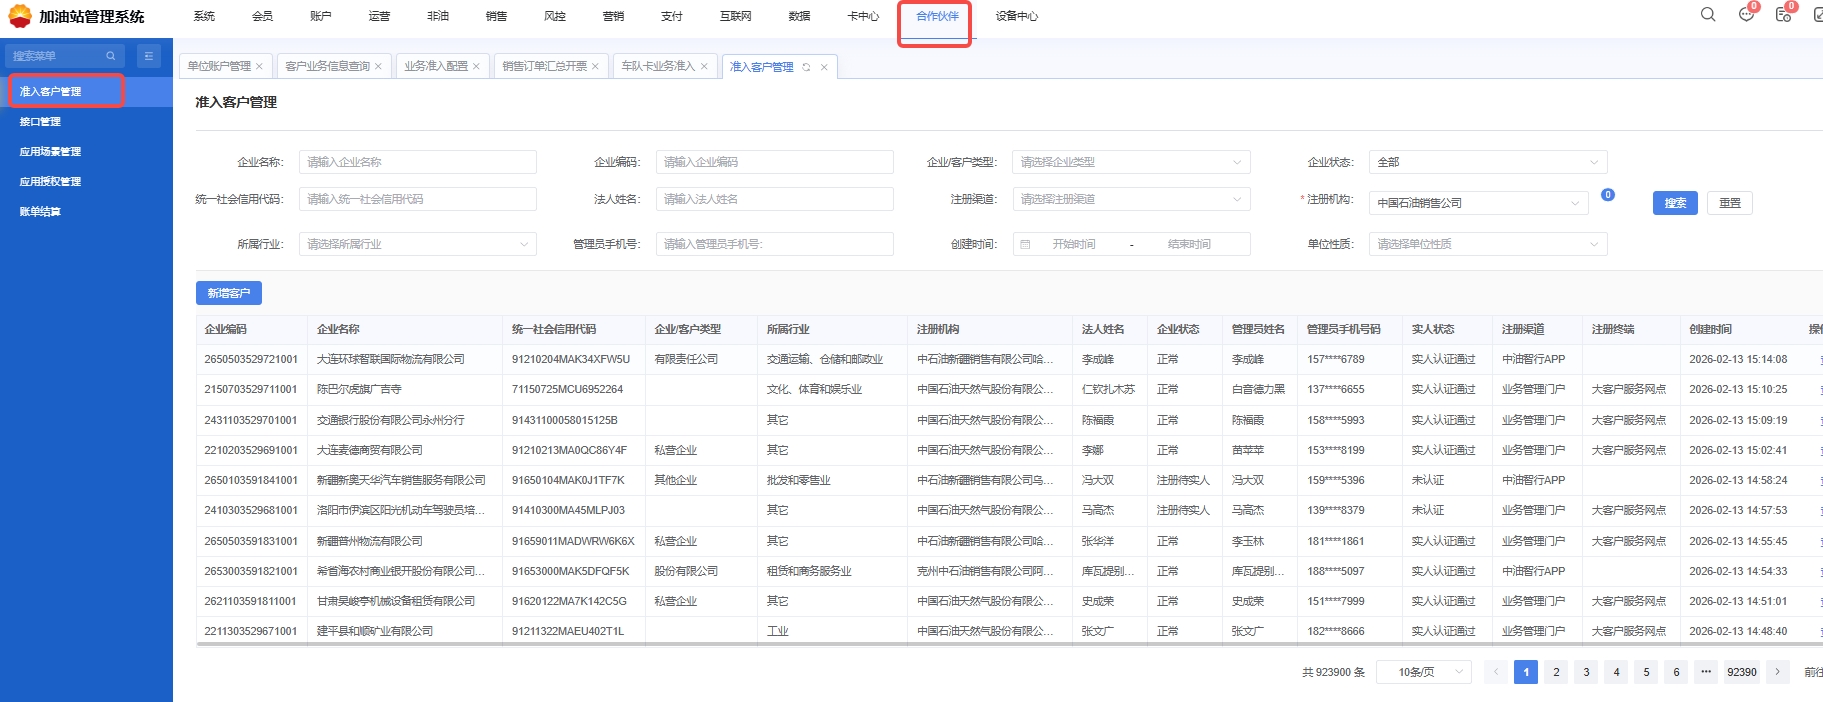This screenshot has width=1823, height=702.
Task: Refresh the 准入客户管理 tab using reload icon
Action: pyautogui.click(x=806, y=67)
